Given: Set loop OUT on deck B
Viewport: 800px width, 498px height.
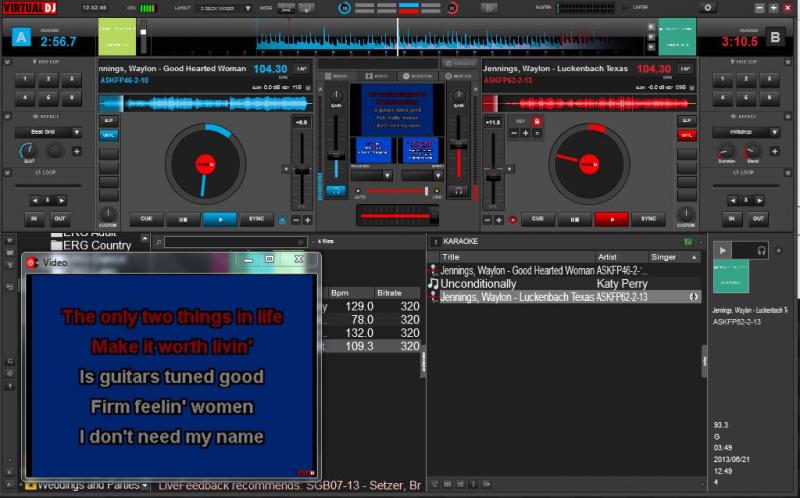Looking at the screenshot, I should (758, 219).
